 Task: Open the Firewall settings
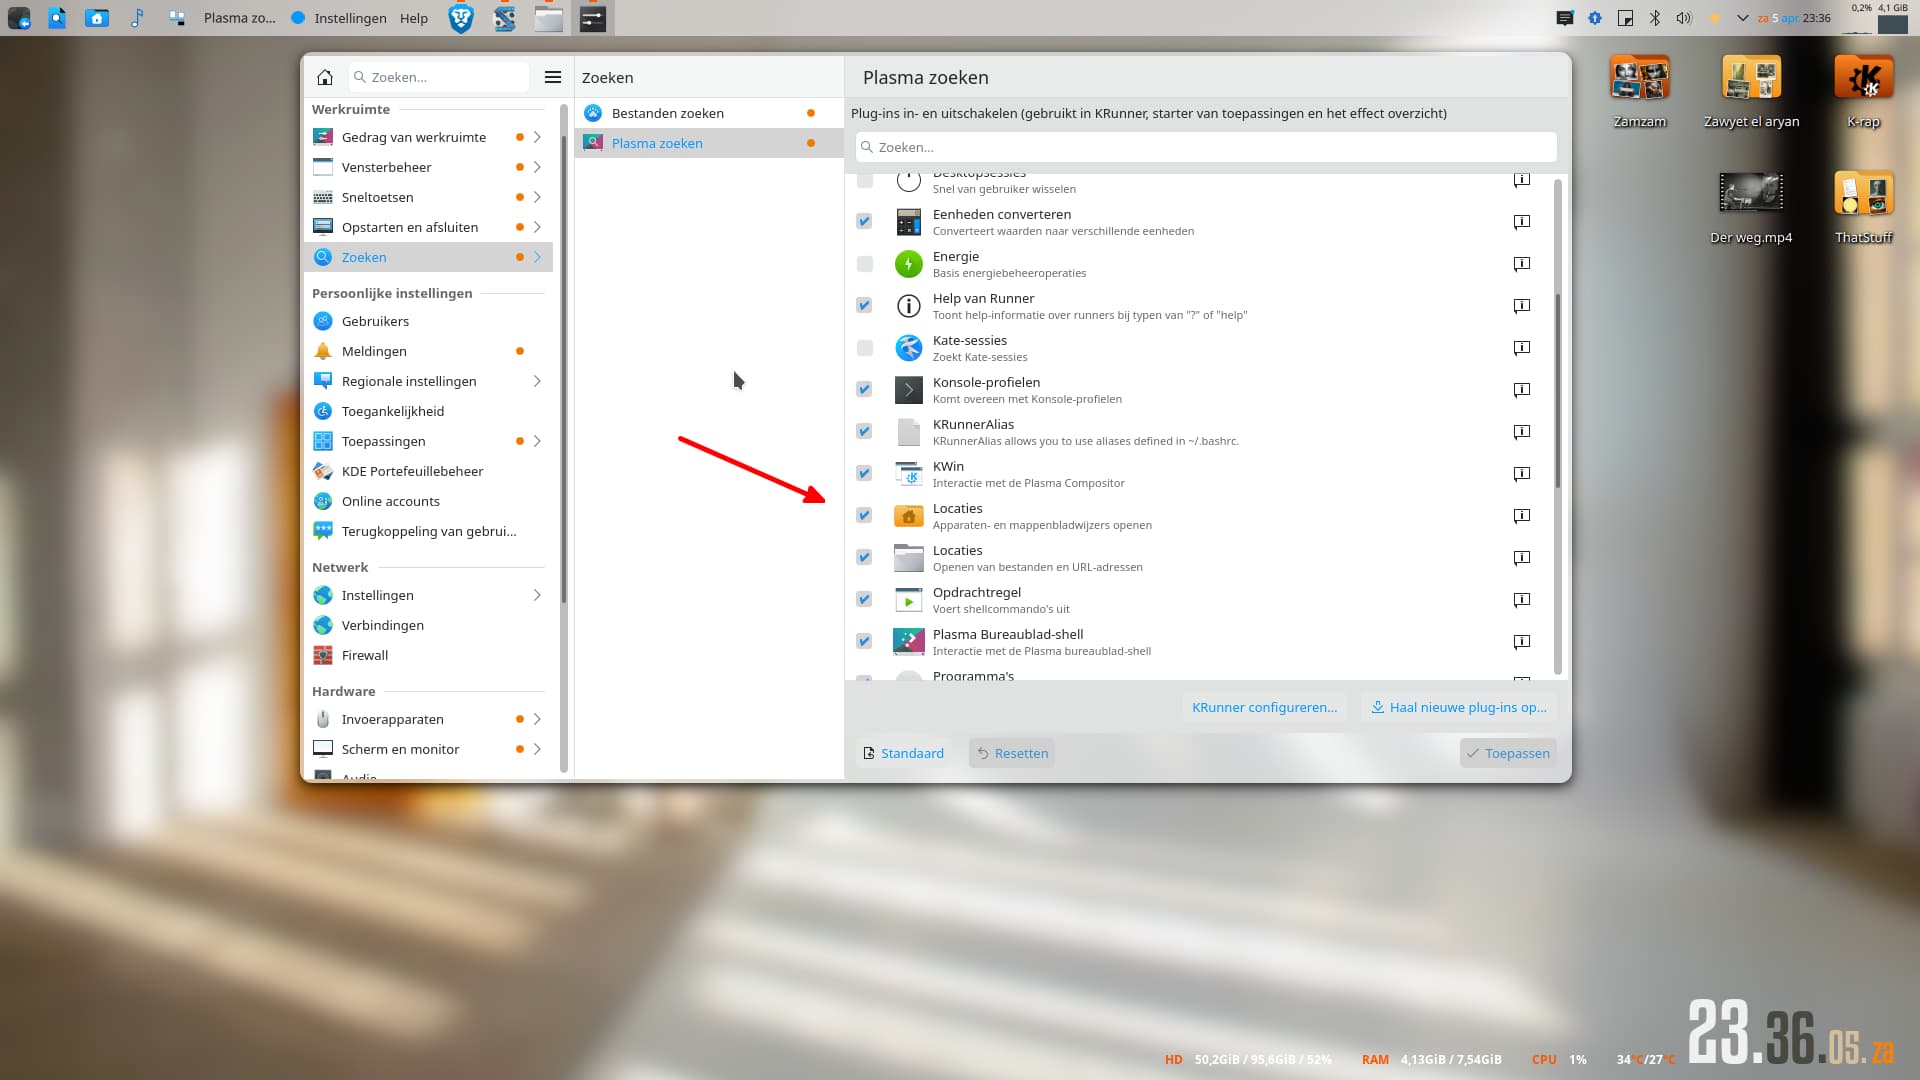point(428,655)
